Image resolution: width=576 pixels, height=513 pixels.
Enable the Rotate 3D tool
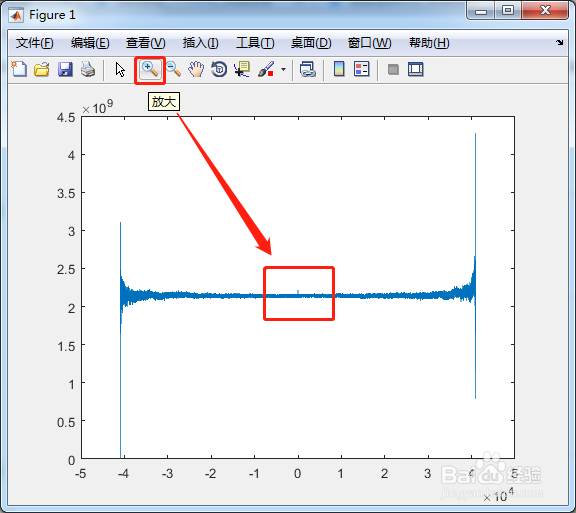(219, 69)
